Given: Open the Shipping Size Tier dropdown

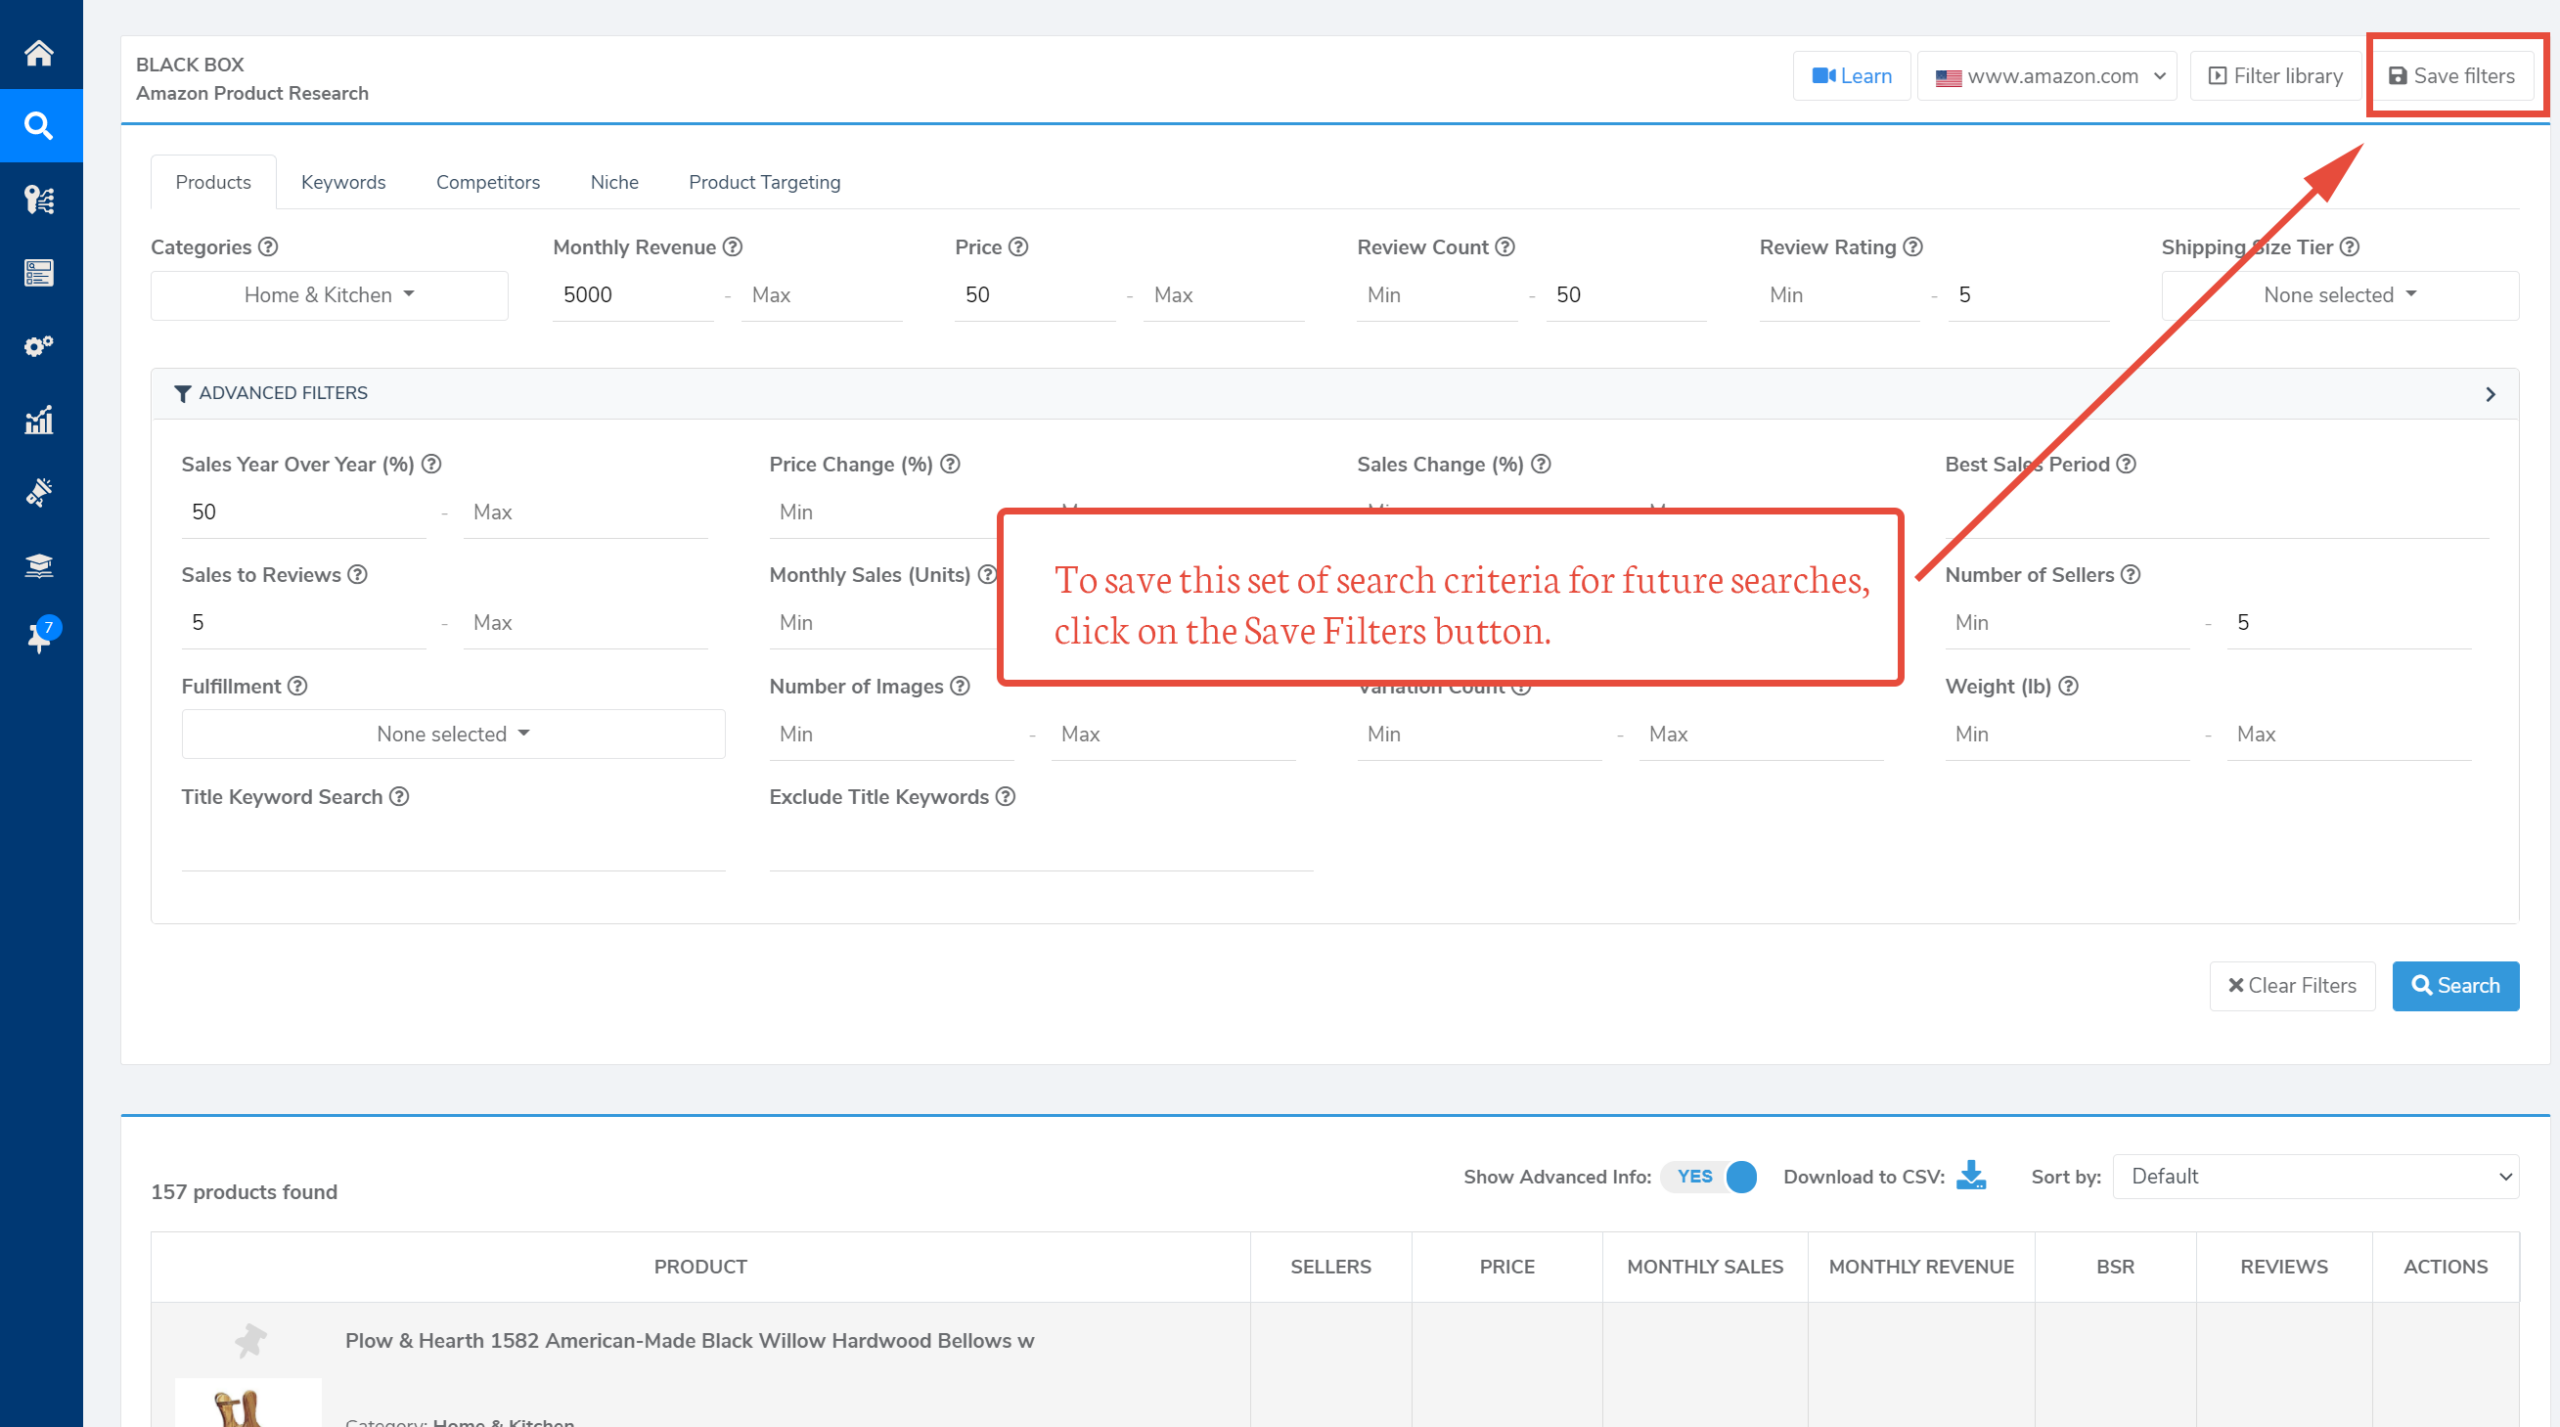Looking at the screenshot, I should point(2339,295).
